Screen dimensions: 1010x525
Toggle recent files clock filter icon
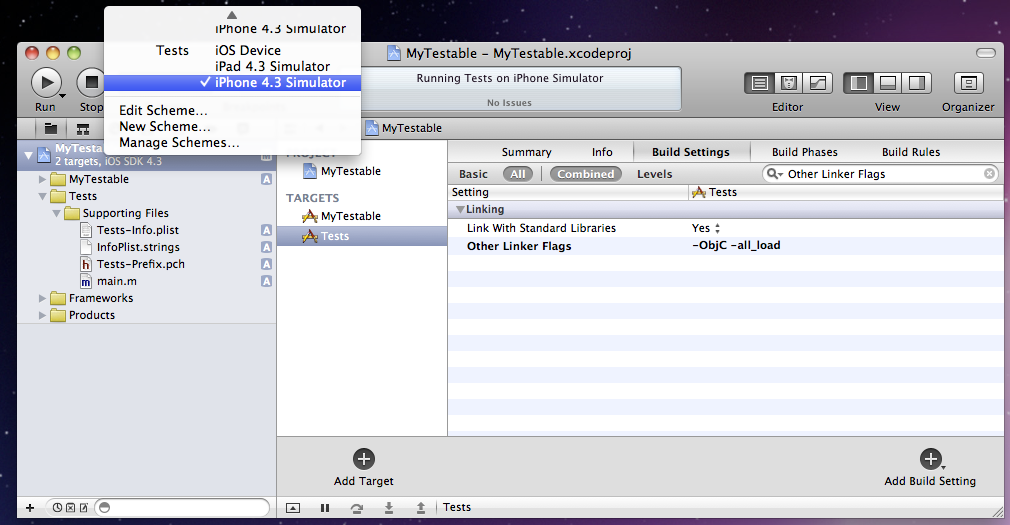(57, 508)
